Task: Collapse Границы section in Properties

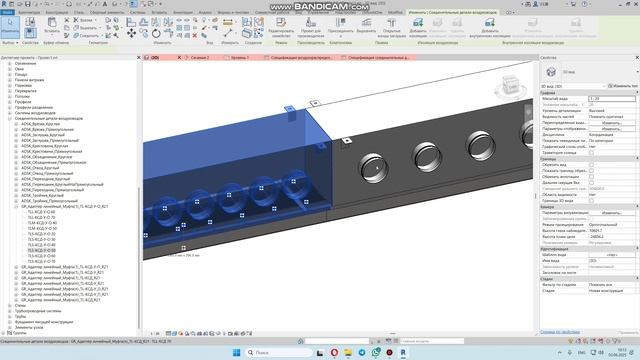Action: [x=637, y=158]
